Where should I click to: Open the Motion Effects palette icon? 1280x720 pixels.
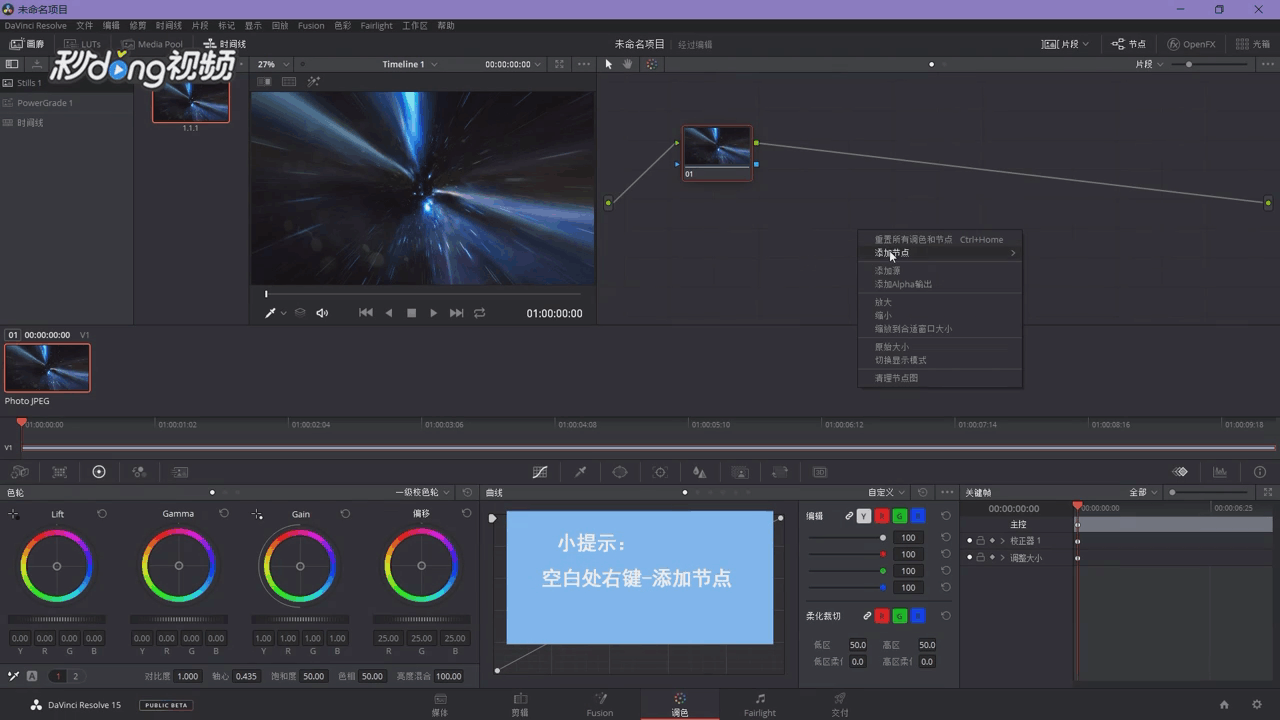click(x=180, y=472)
